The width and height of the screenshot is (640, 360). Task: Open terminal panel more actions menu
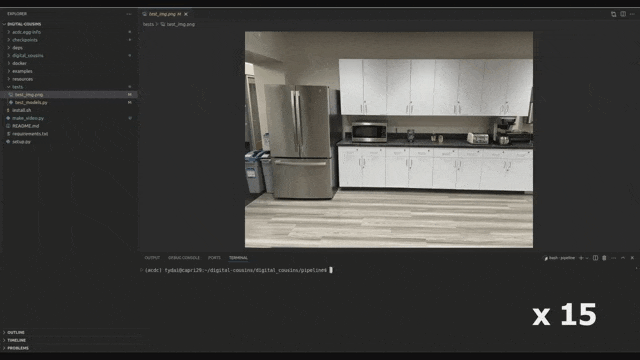(613, 258)
